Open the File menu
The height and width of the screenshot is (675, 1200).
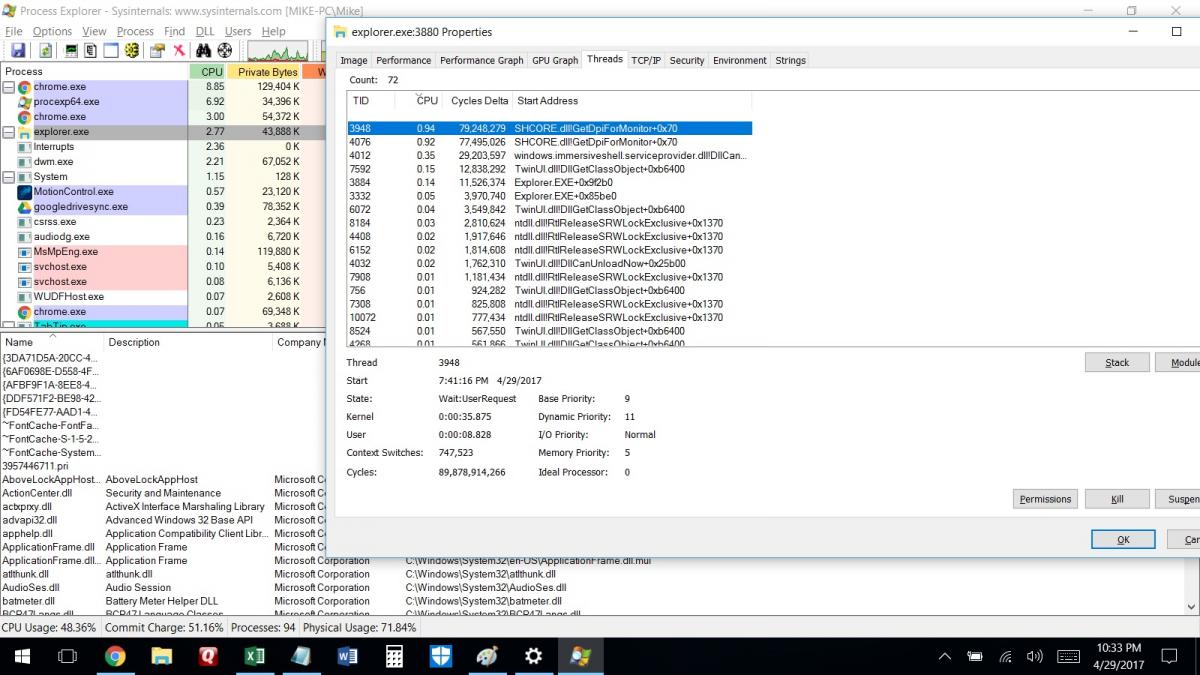(x=14, y=31)
